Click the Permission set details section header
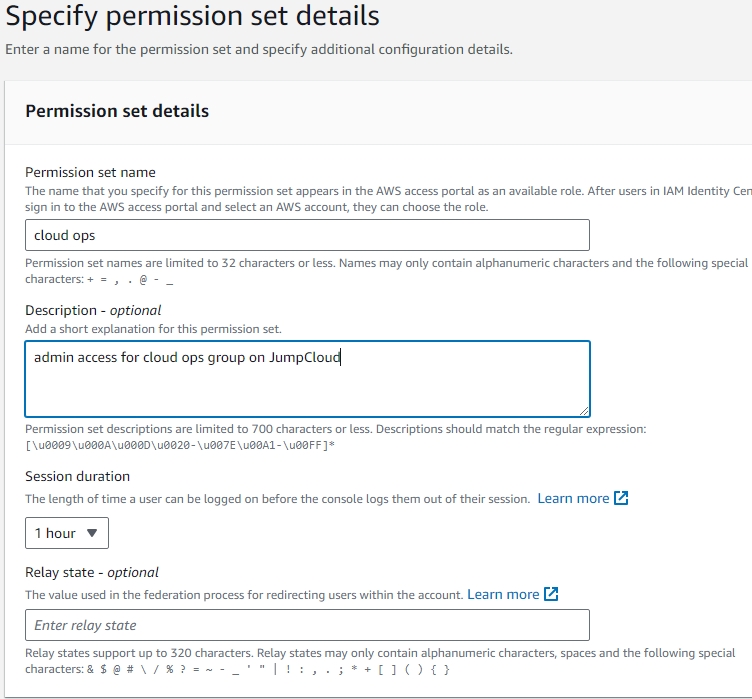 (x=117, y=111)
